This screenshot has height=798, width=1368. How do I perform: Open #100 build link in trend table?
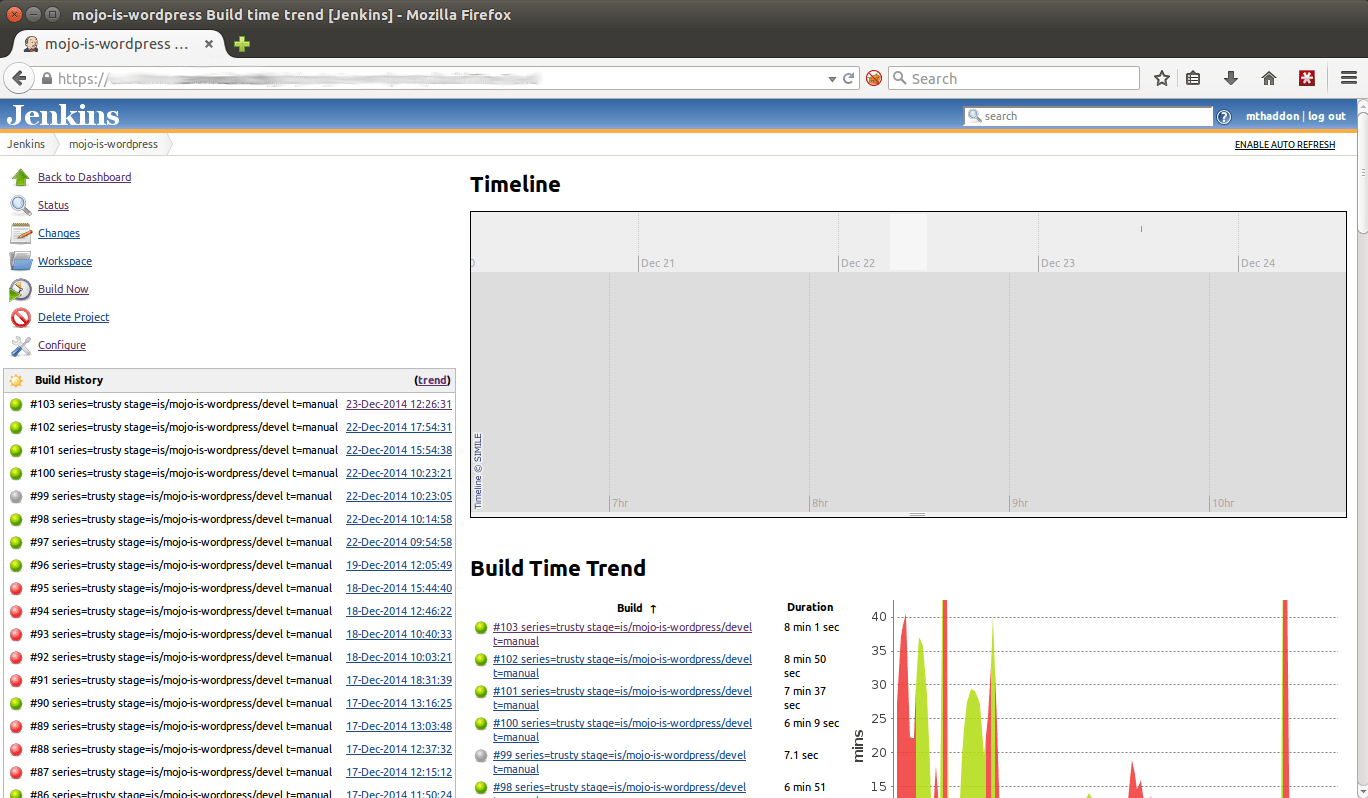pyautogui.click(x=622, y=731)
